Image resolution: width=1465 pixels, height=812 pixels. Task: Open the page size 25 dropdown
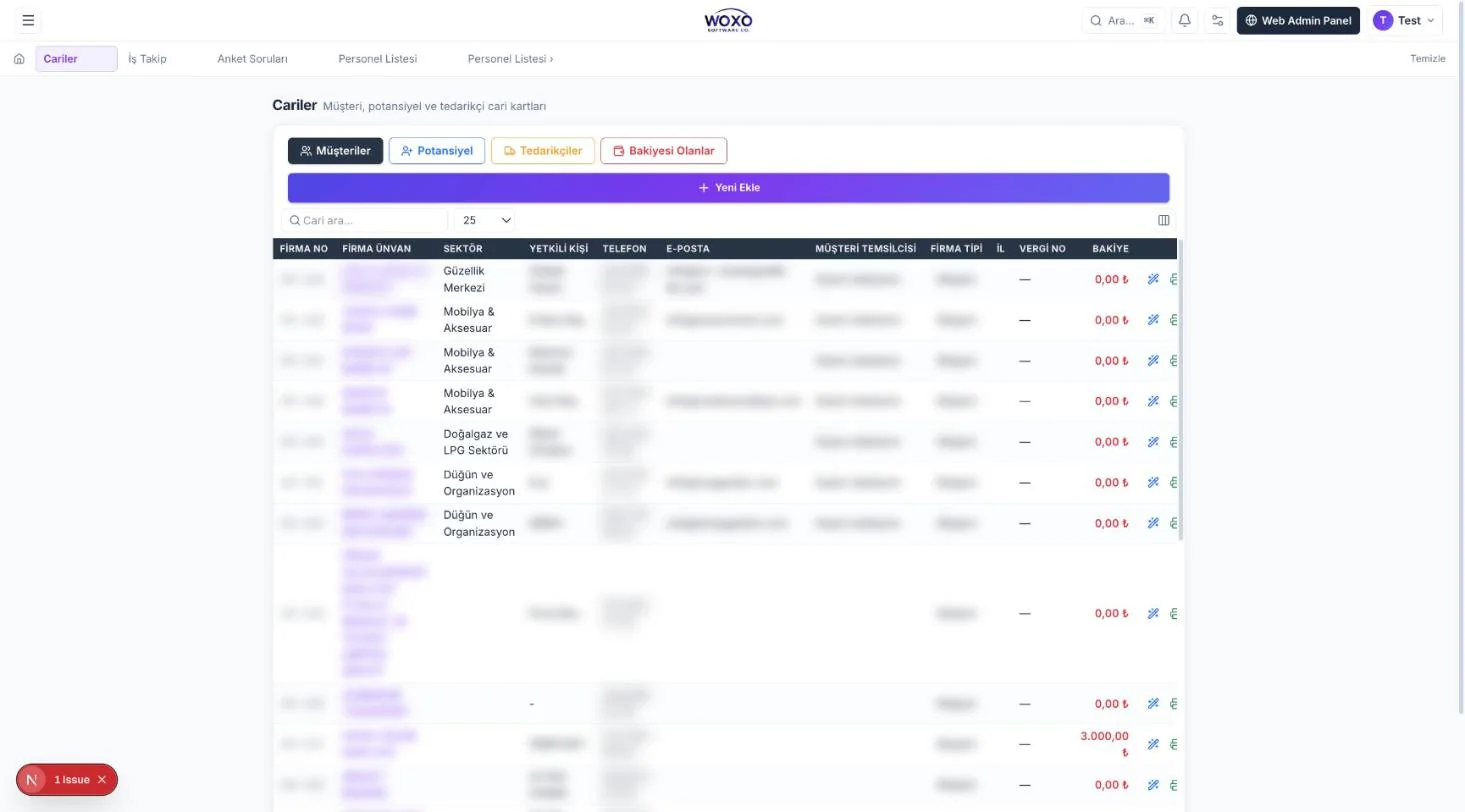(x=485, y=220)
